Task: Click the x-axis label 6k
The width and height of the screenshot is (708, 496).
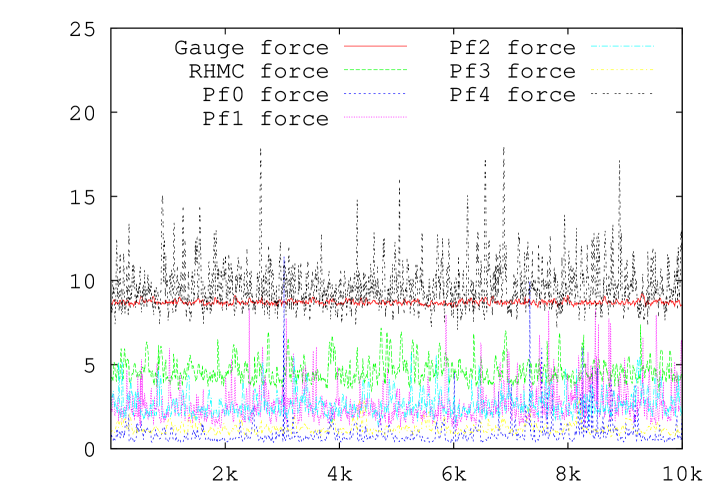Action: 454,474
